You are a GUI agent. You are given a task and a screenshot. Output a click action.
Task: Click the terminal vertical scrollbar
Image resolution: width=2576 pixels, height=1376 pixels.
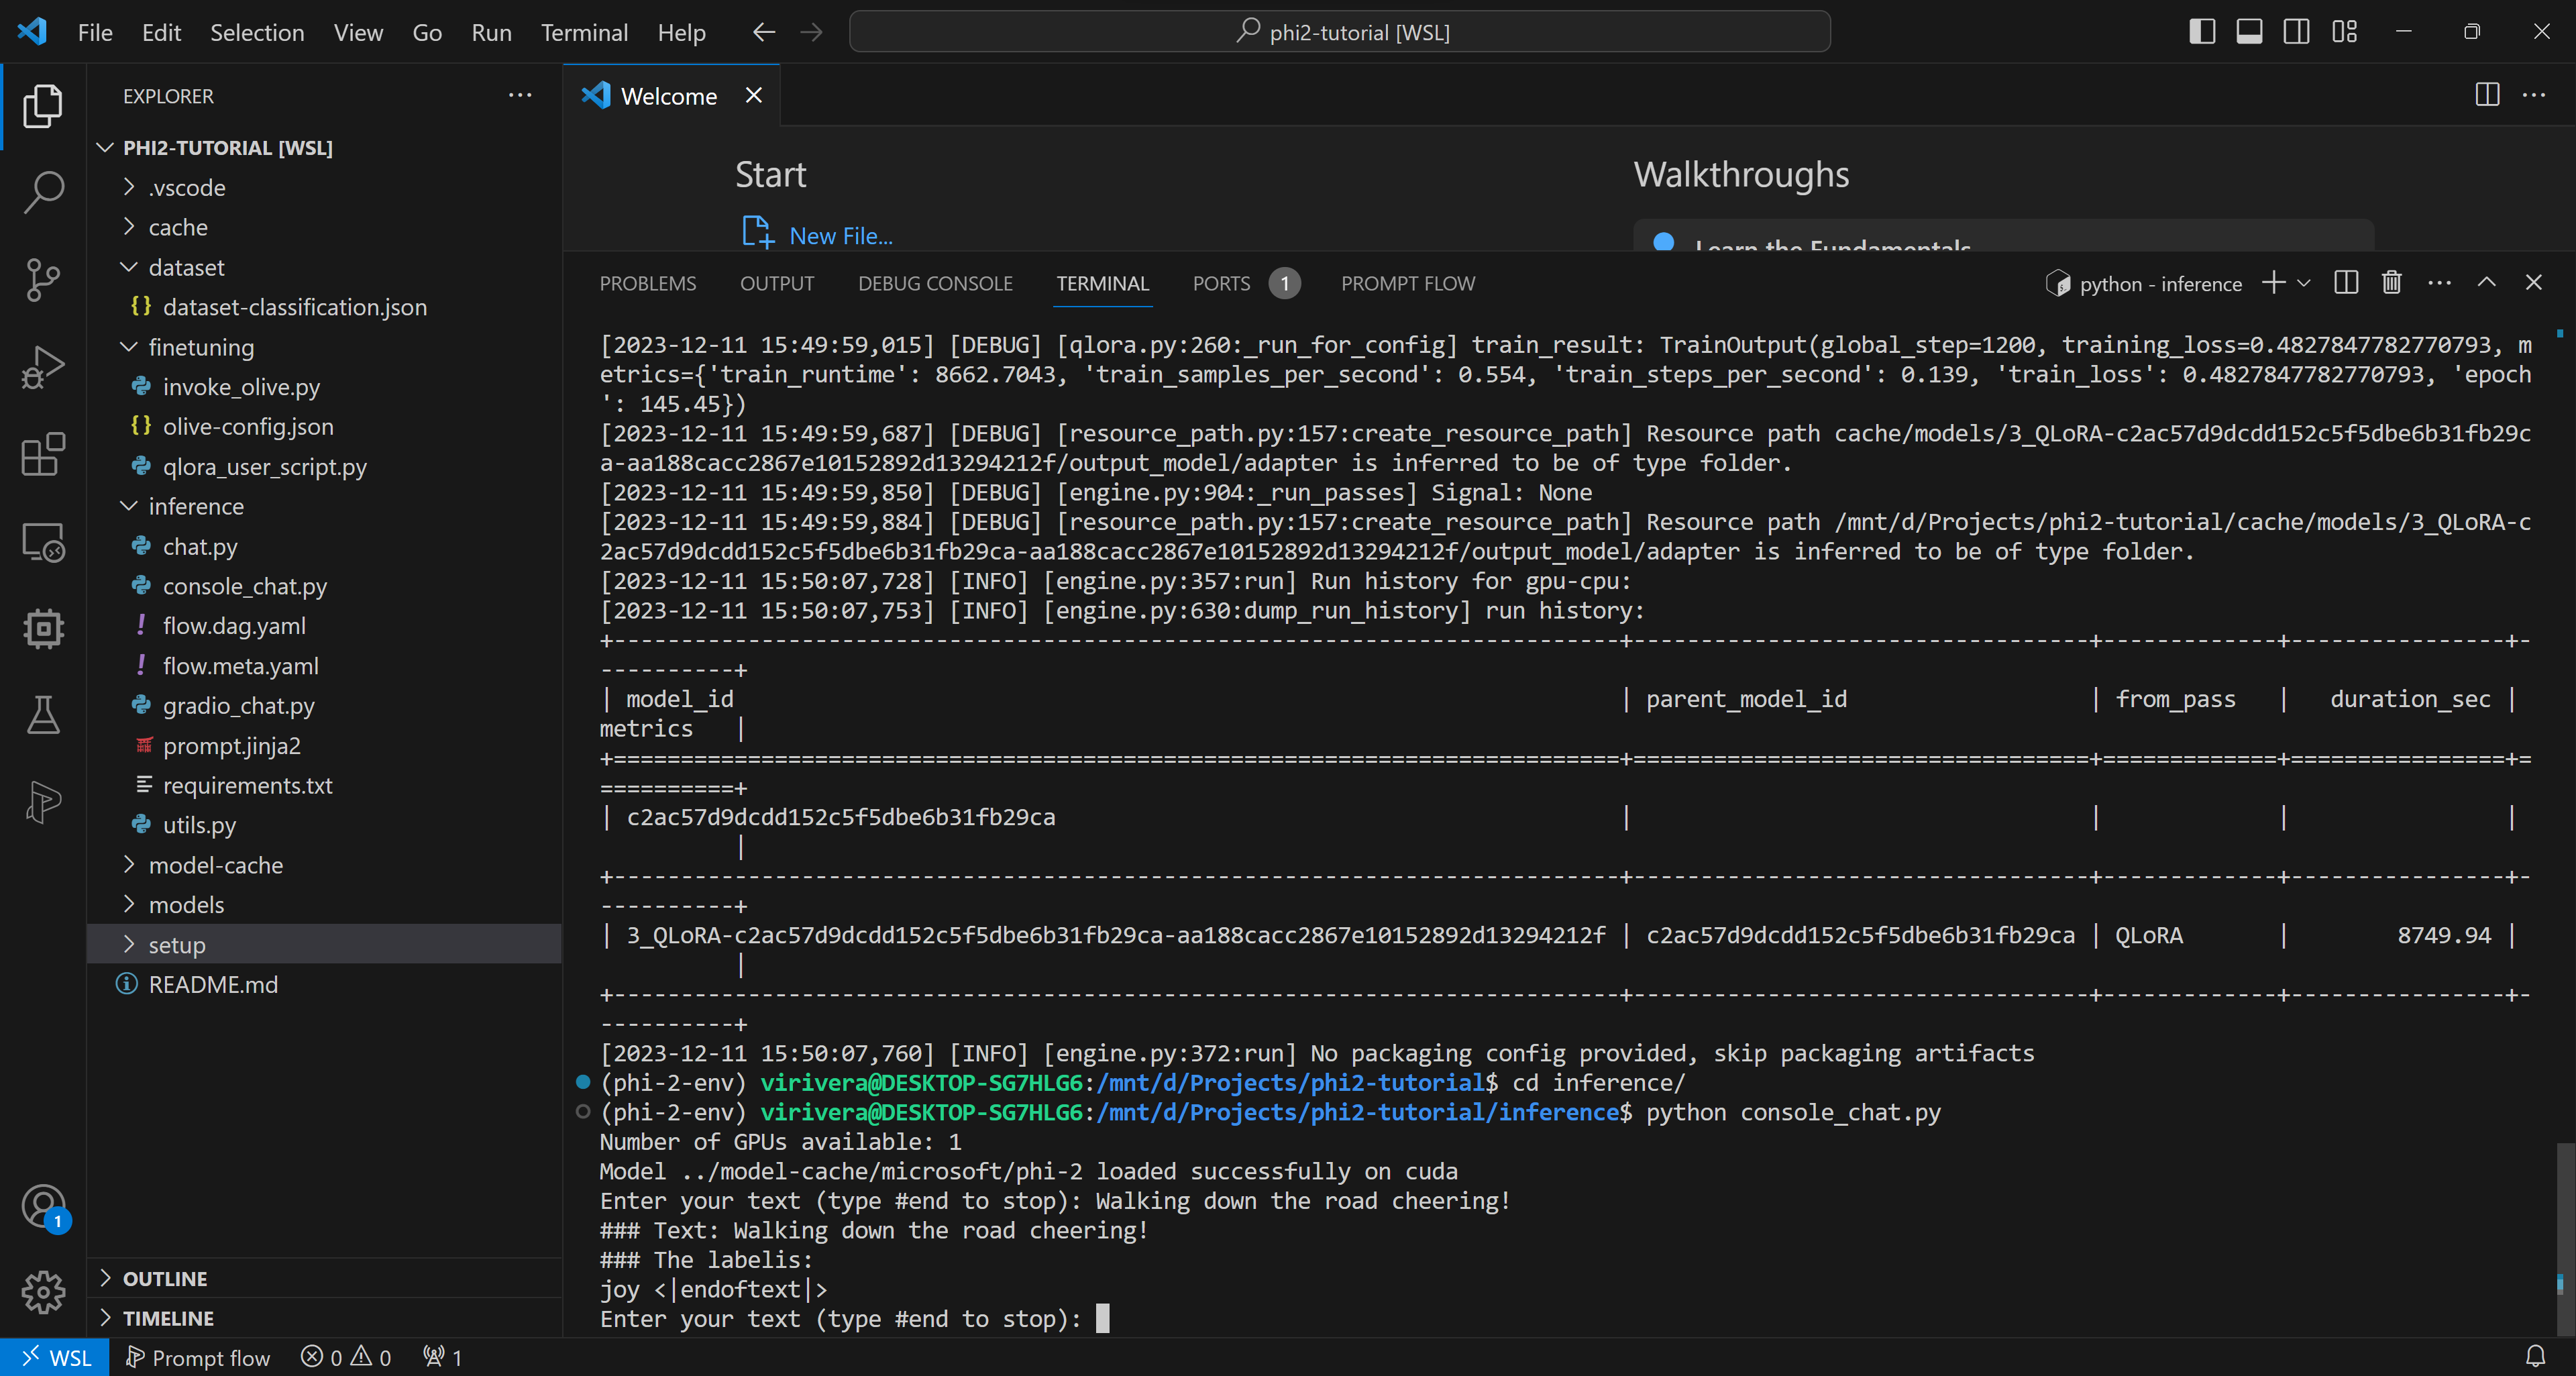point(2564,1240)
